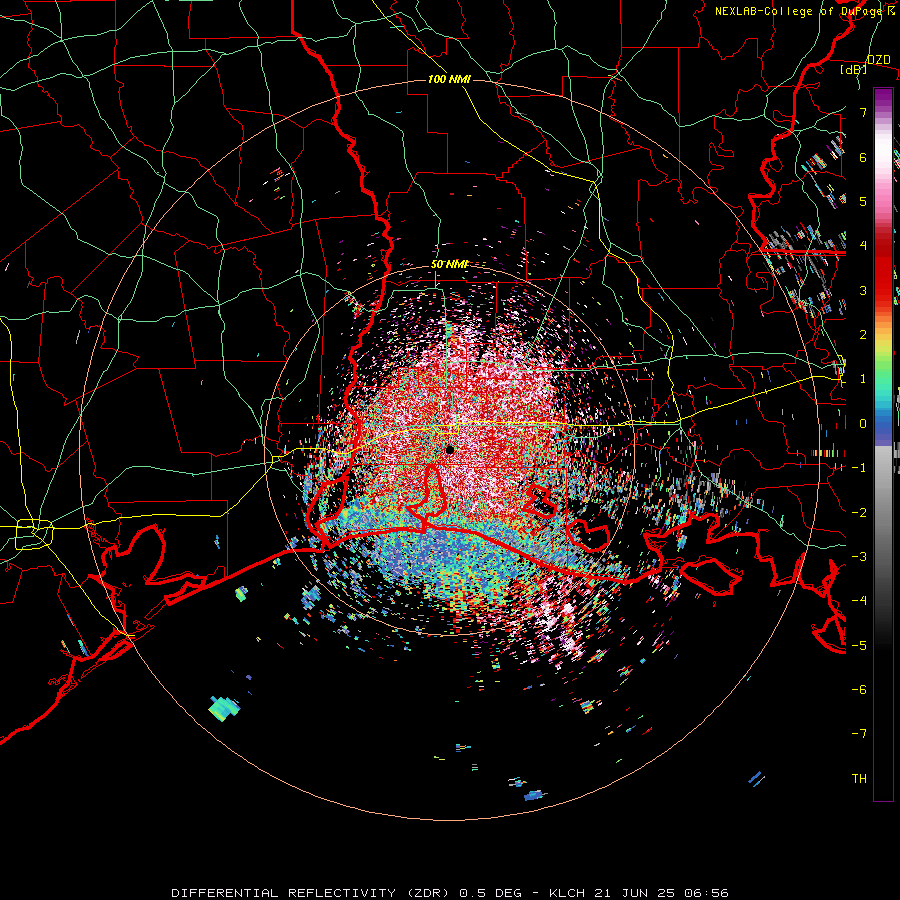Click the black KLCH radar site dot
This screenshot has height=900, width=900.
(x=450, y=450)
